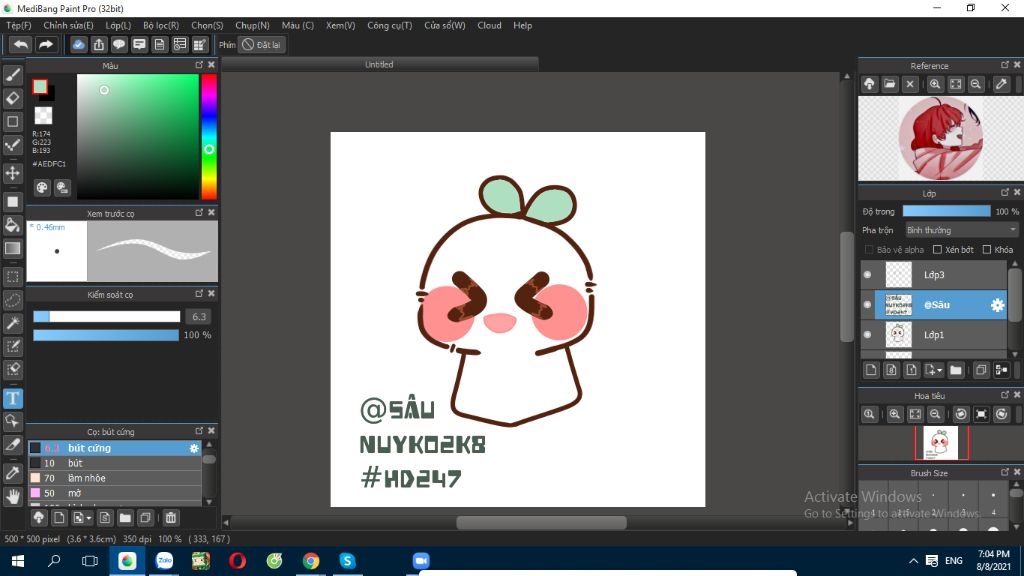The image size is (1024, 576).
Task: Zoom in on the Reference image
Action: 935,84
